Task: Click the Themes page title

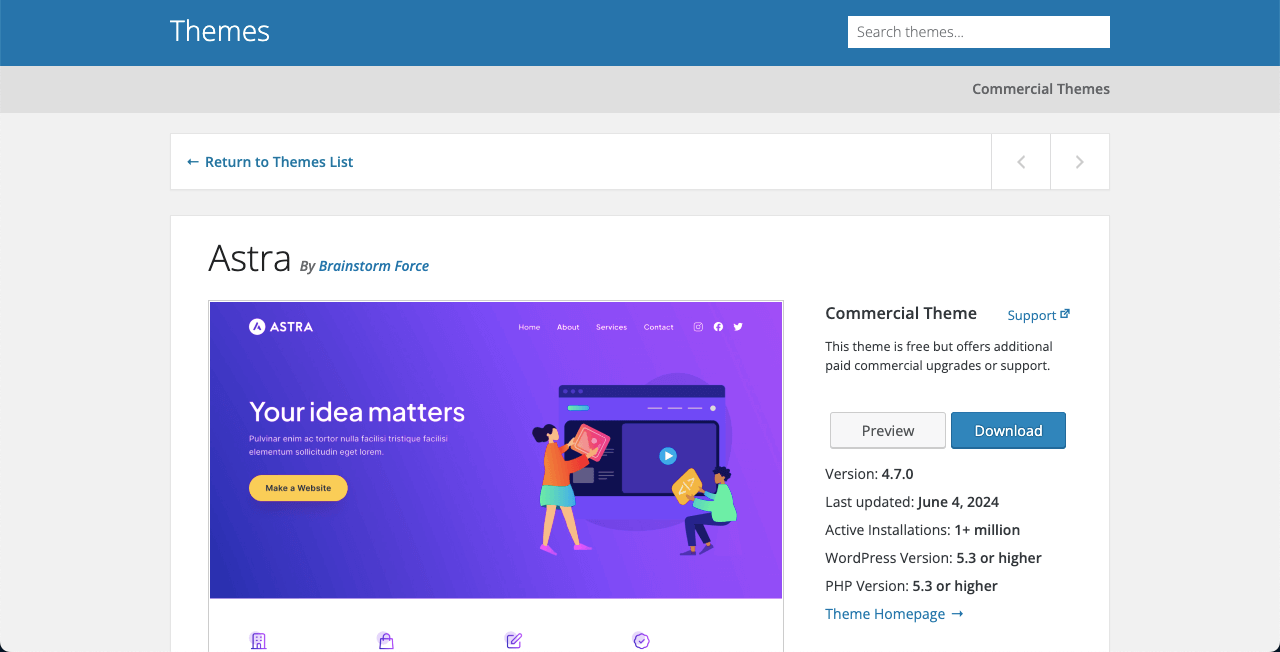Action: click(x=220, y=31)
